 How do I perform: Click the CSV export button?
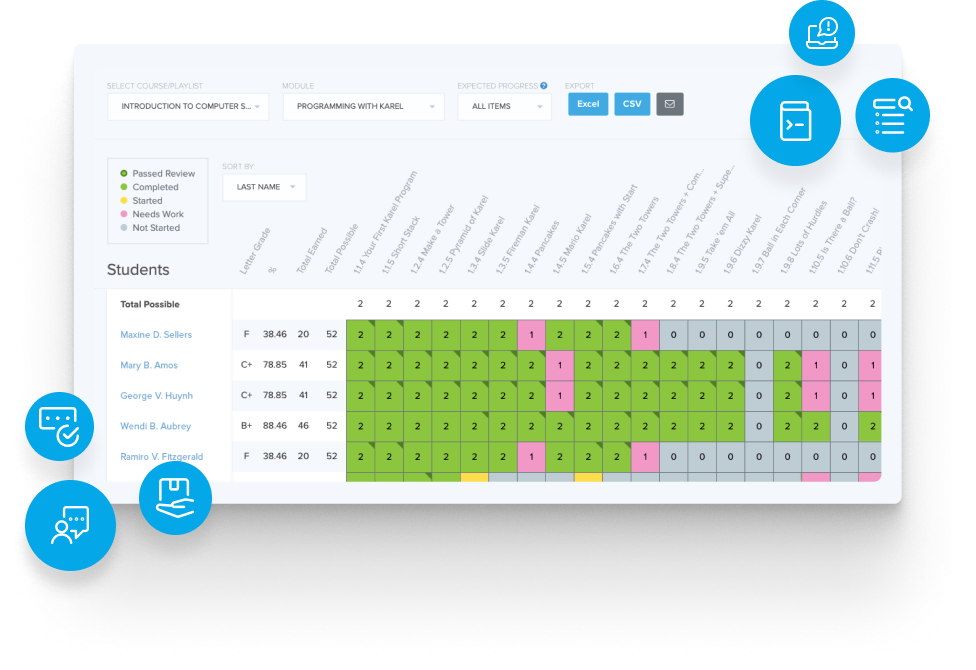[x=632, y=104]
